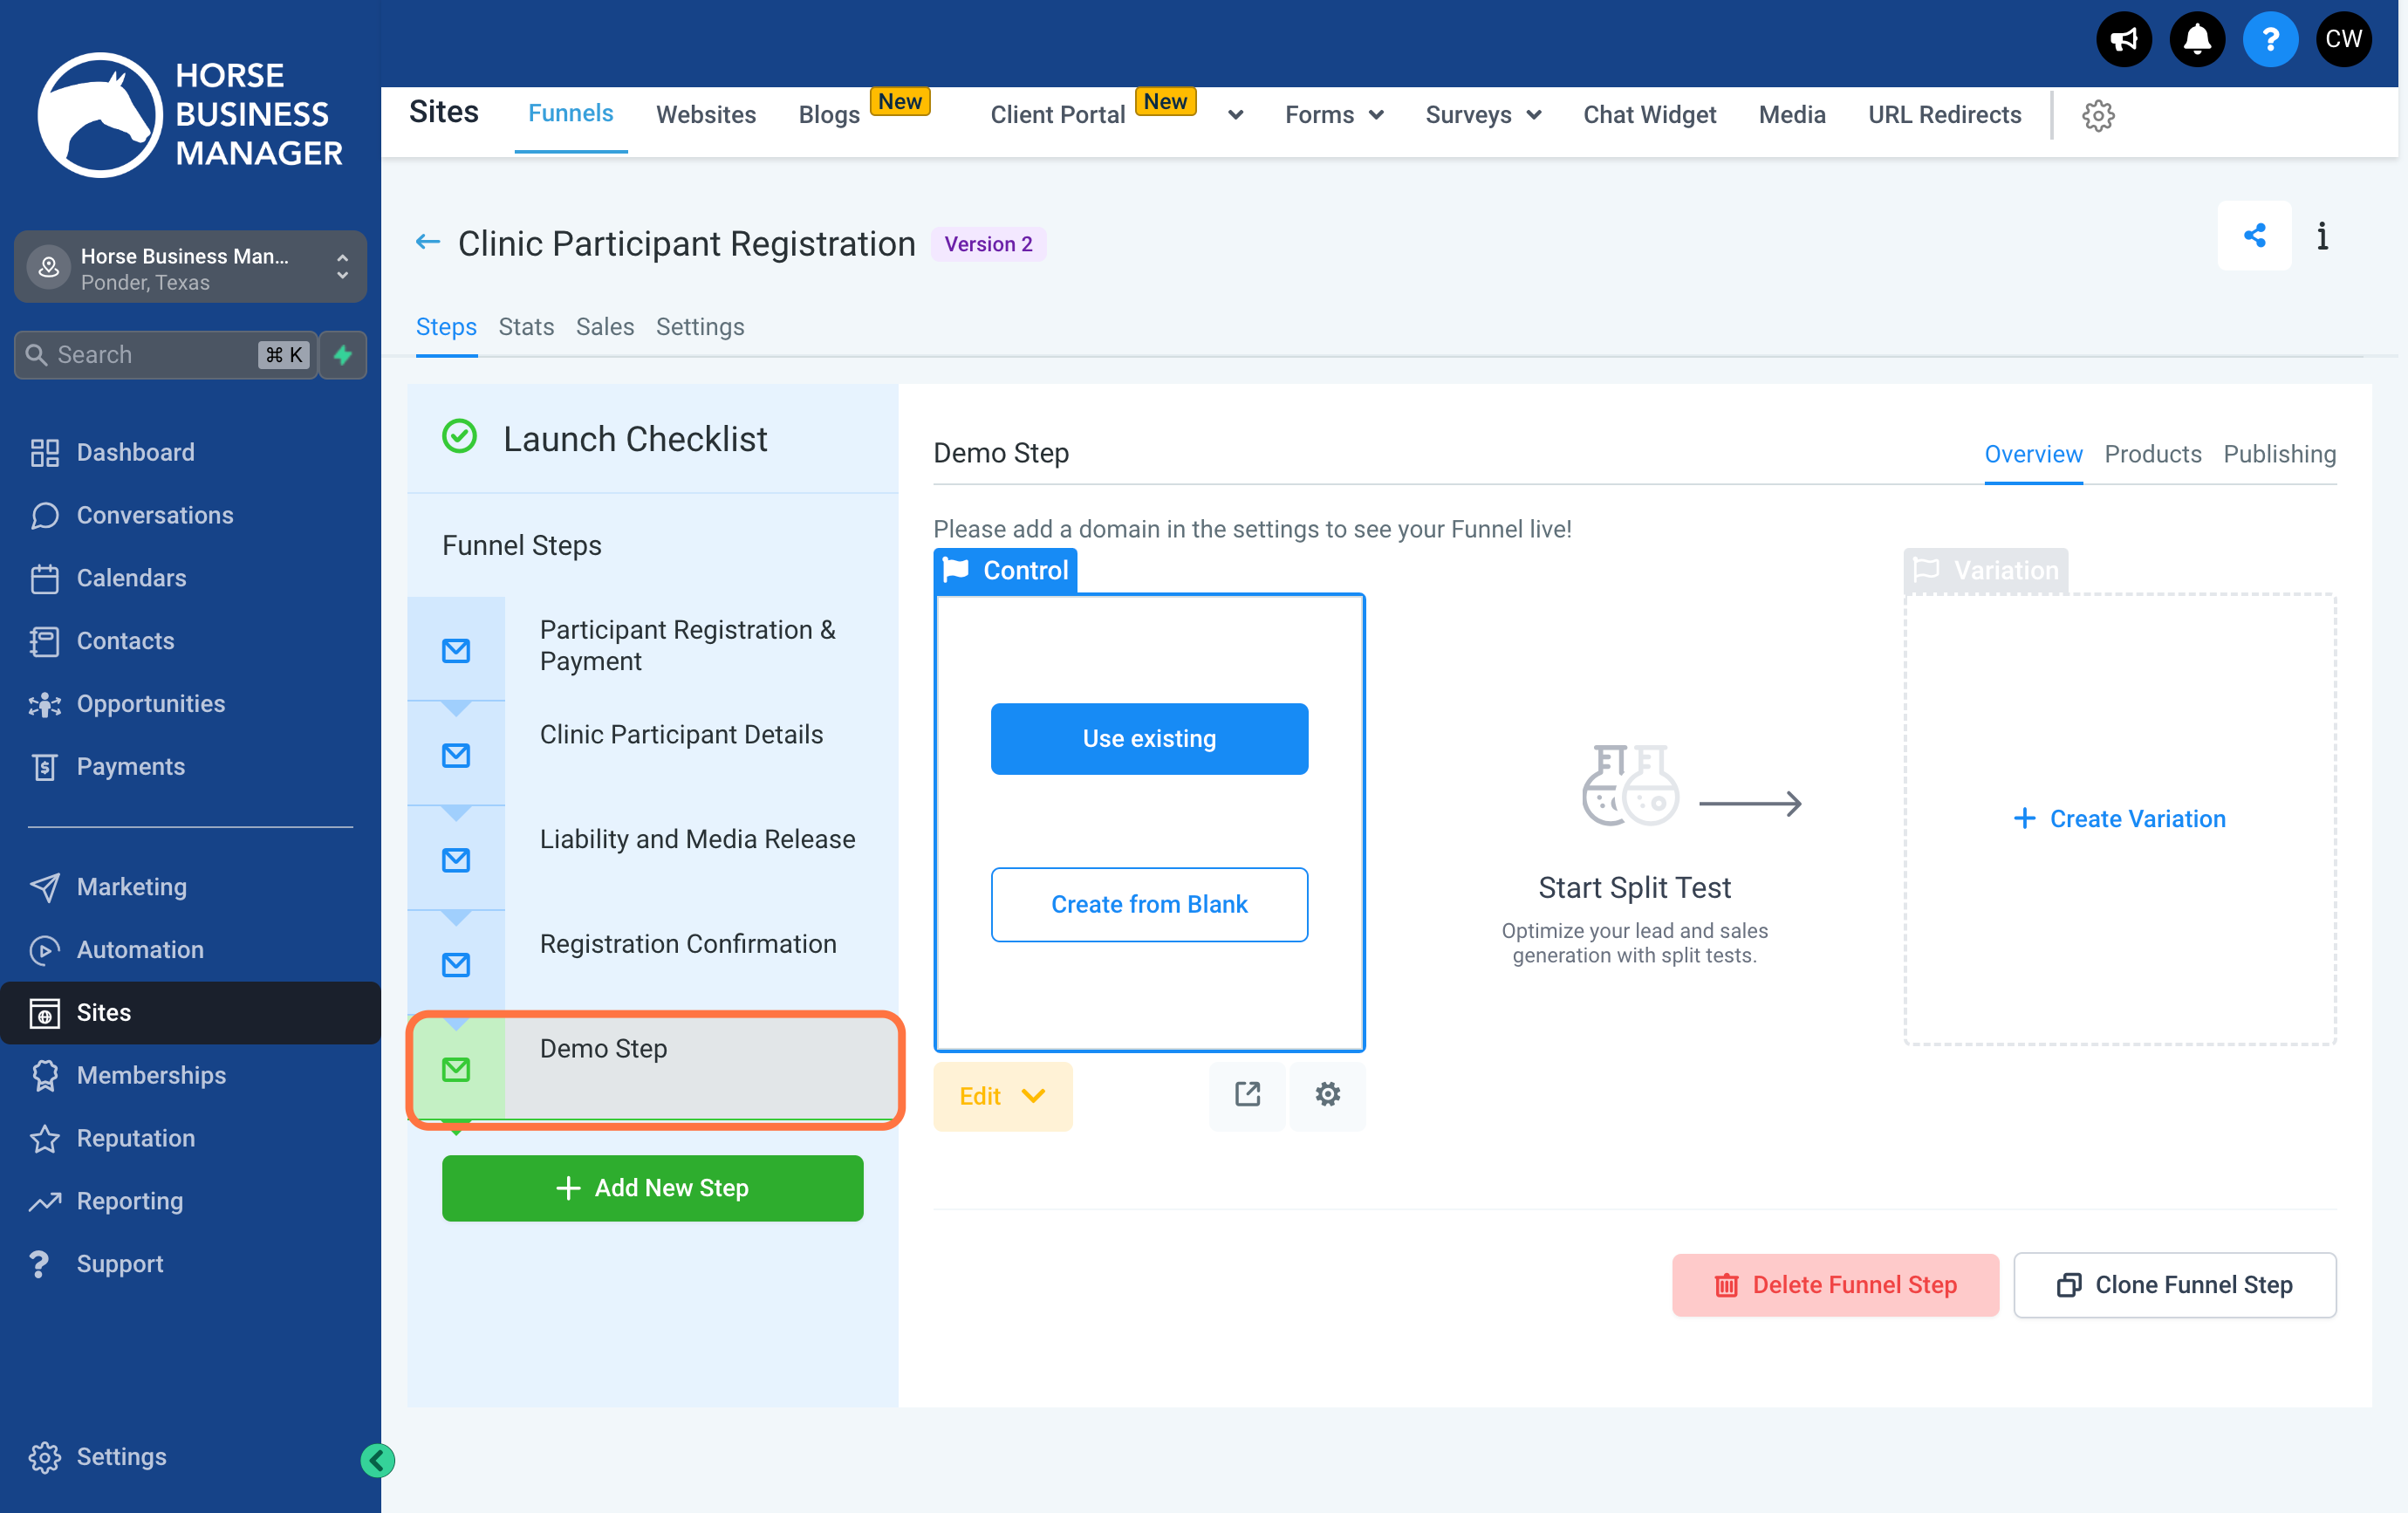This screenshot has width=2408, height=1513.
Task: Open the Horse Business Manager account switcher
Action: (x=190, y=268)
